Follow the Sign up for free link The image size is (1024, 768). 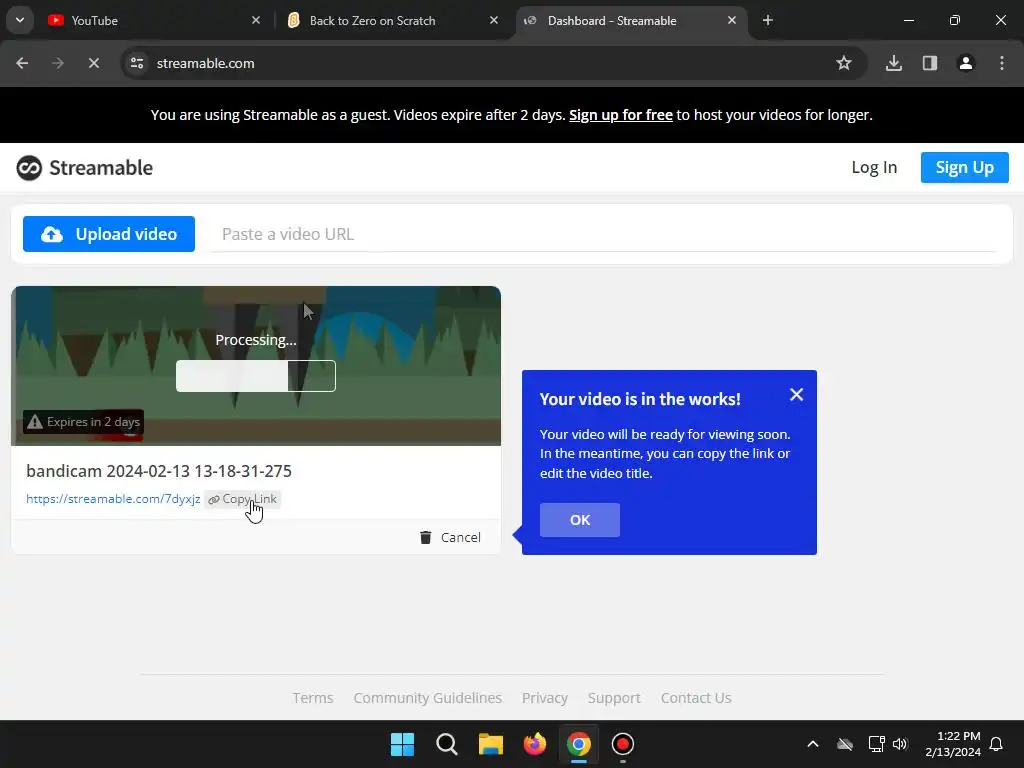[x=620, y=115]
